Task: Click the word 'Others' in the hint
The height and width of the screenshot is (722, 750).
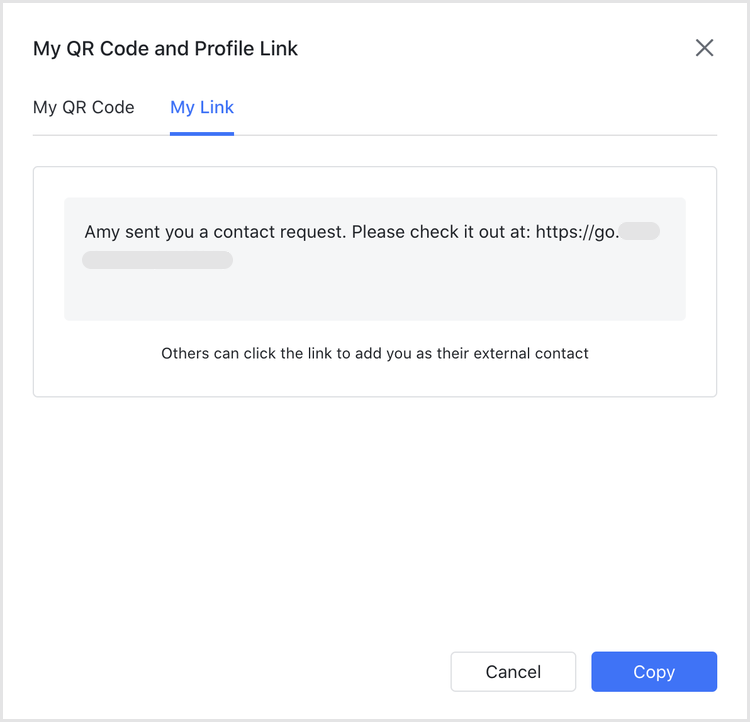Action: pyautogui.click(x=185, y=353)
